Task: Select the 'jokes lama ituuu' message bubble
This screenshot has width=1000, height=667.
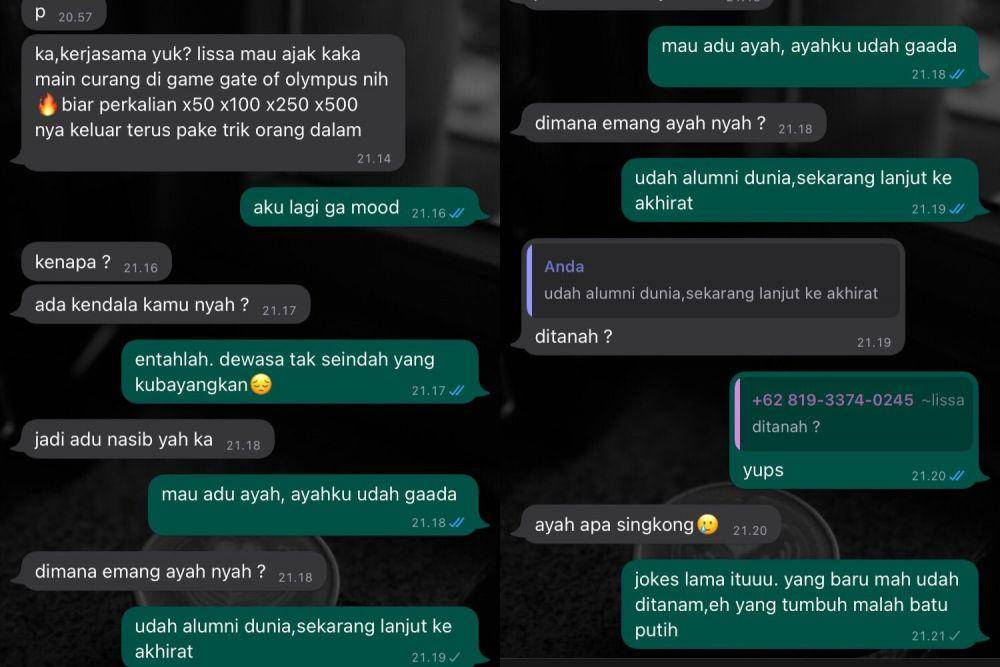Action: [x=800, y=604]
